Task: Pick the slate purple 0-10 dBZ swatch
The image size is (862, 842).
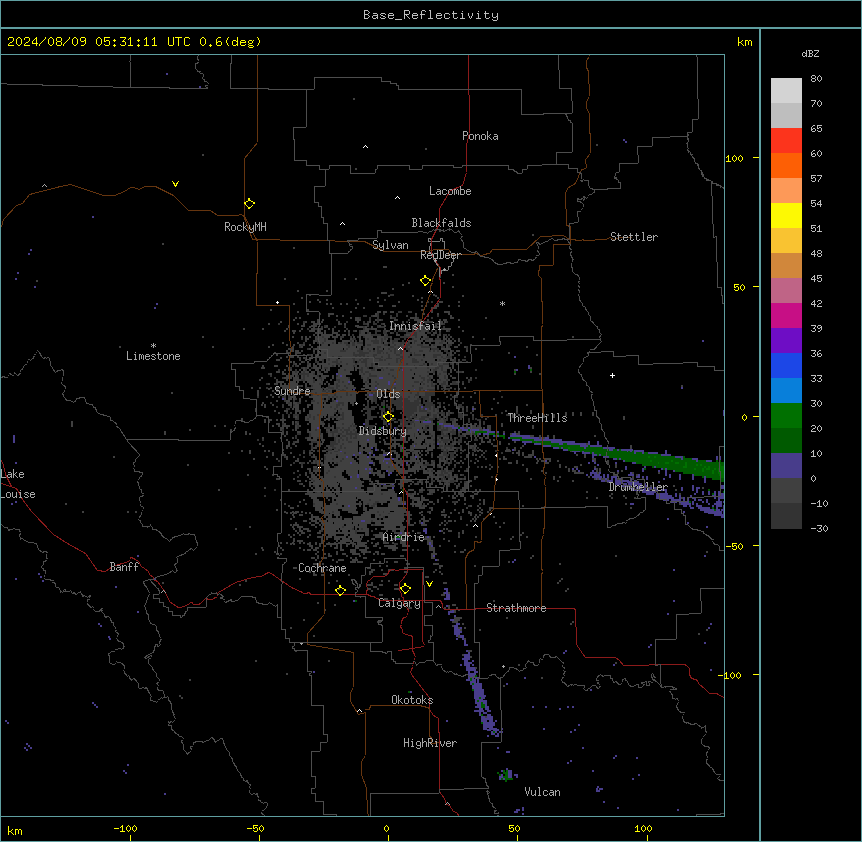Action: (x=786, y=466)
